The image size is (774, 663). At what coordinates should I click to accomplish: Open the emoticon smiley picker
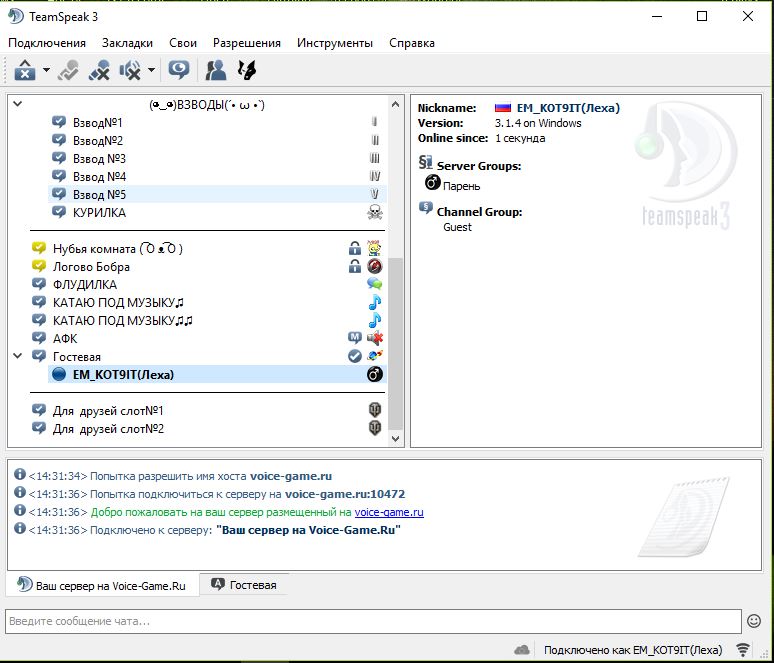pos(754,621)
